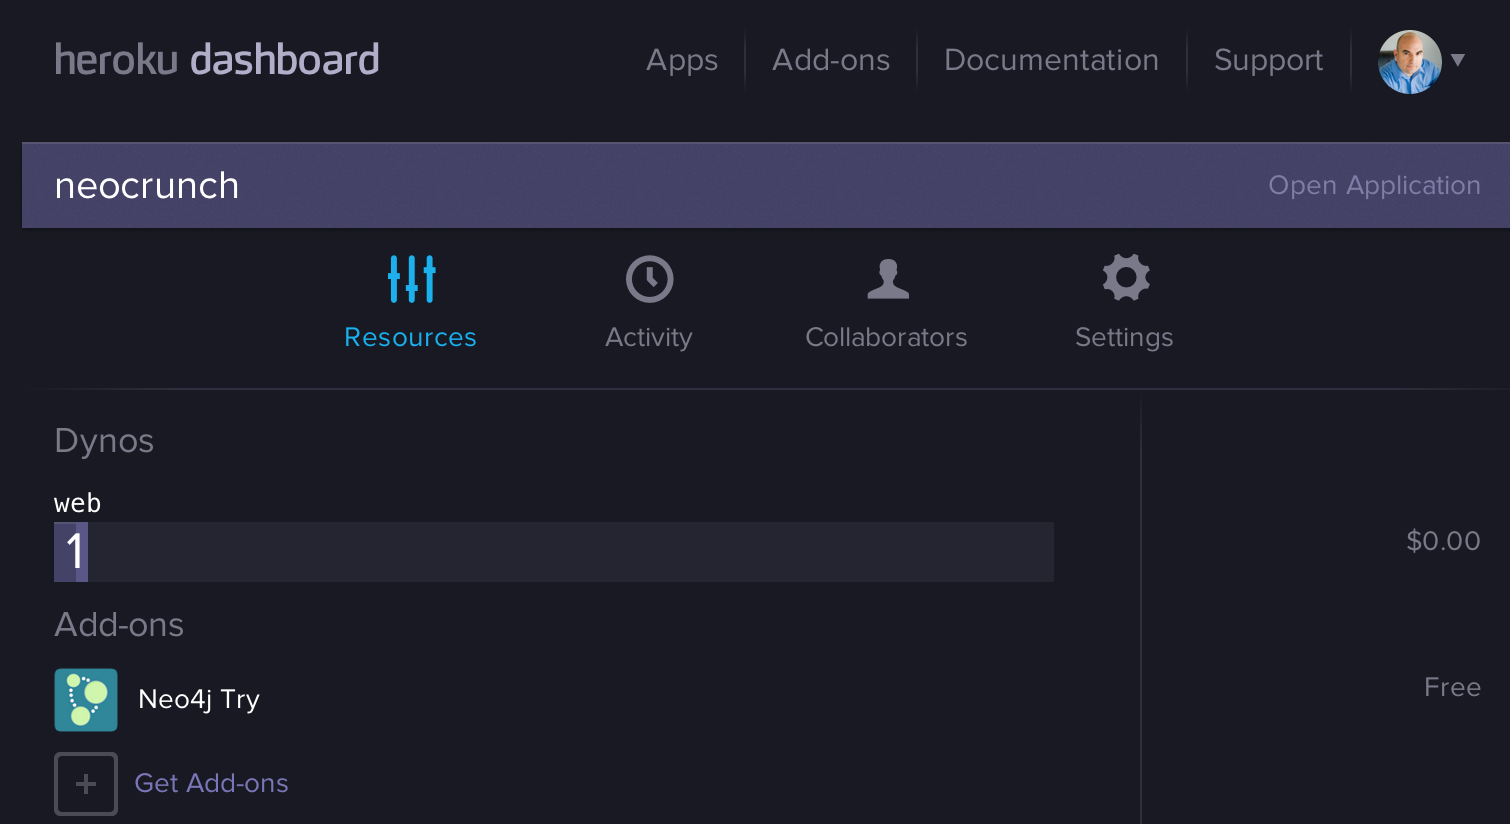This screenshot has height=824, width=1510.
Task: Click the Activity clock icon
Action: tap(649, 279)
